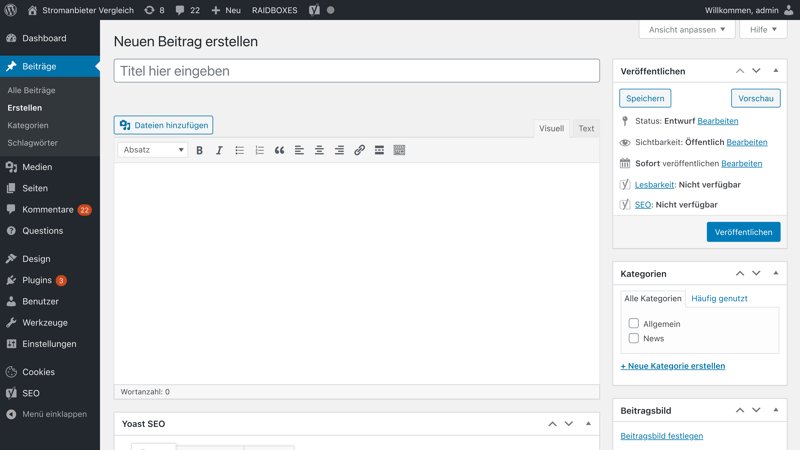800x450 pixels.
Task: Insert a numbered list
Action: (259, 150)
